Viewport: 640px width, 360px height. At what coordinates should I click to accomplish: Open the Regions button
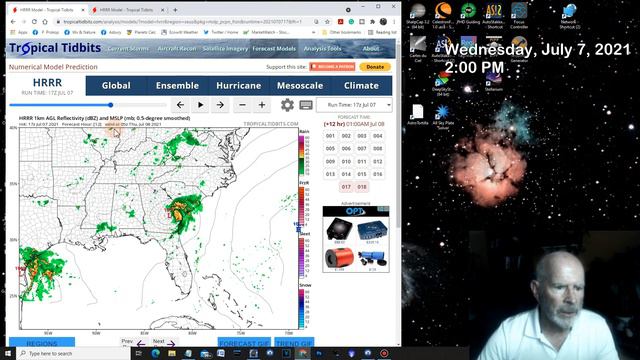click(x=42, y=342)
